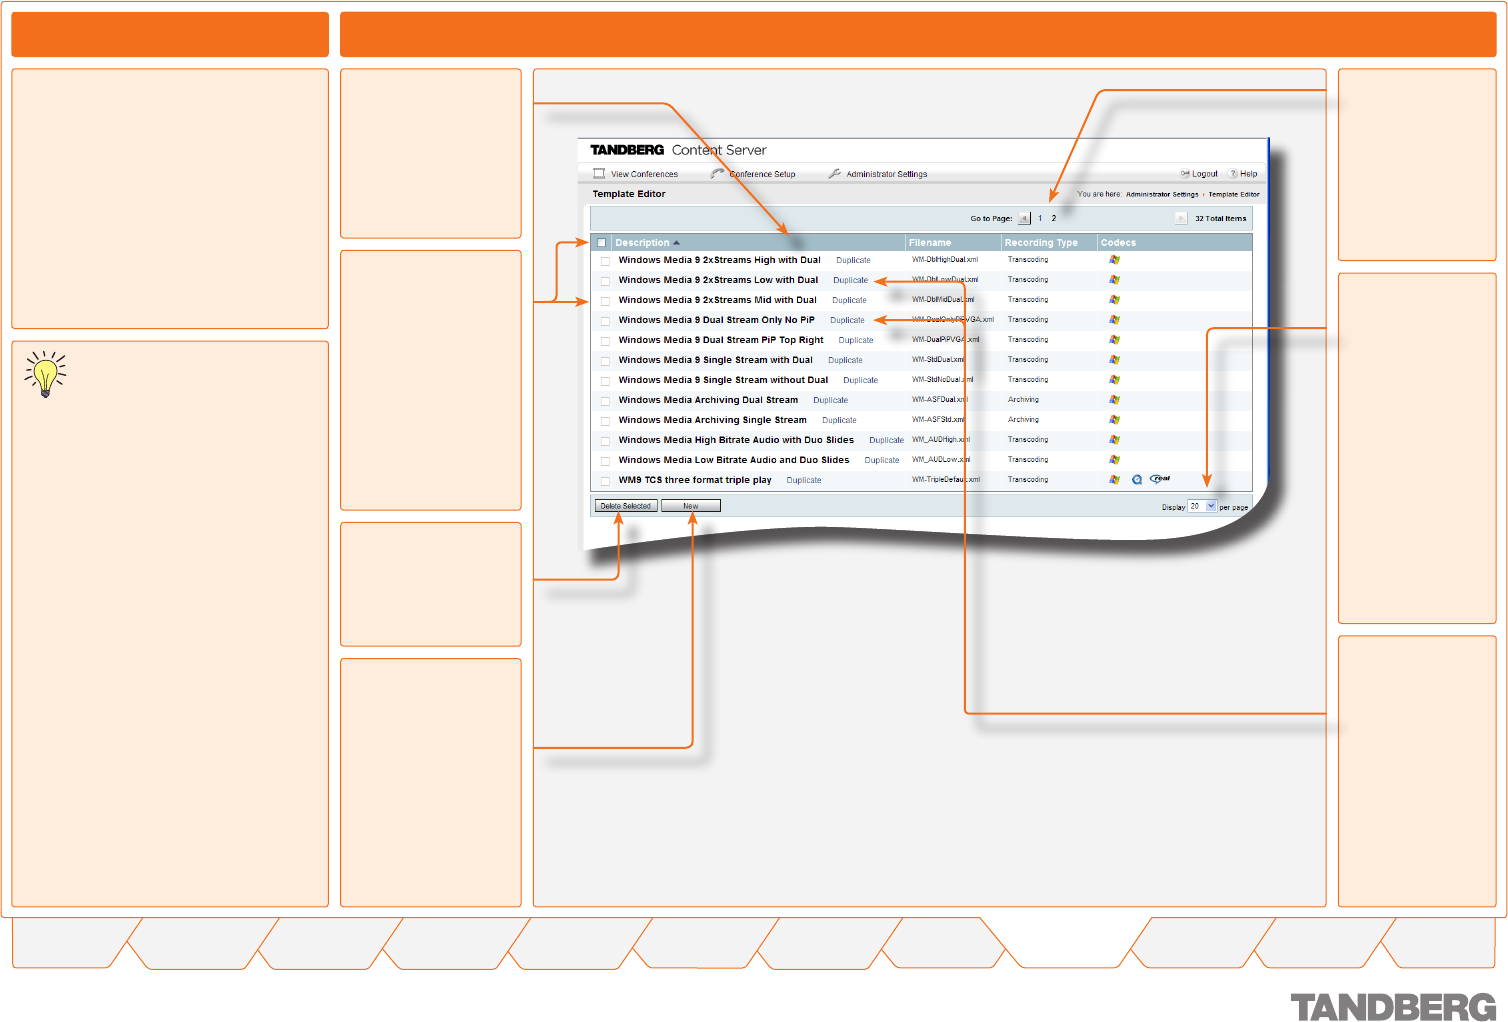Duplicate the Windows Media 9 Dual Stream Only No PiP template
Viewport: 1508px width, 1022px height.
pyautogui.click(x=847, y=320)
